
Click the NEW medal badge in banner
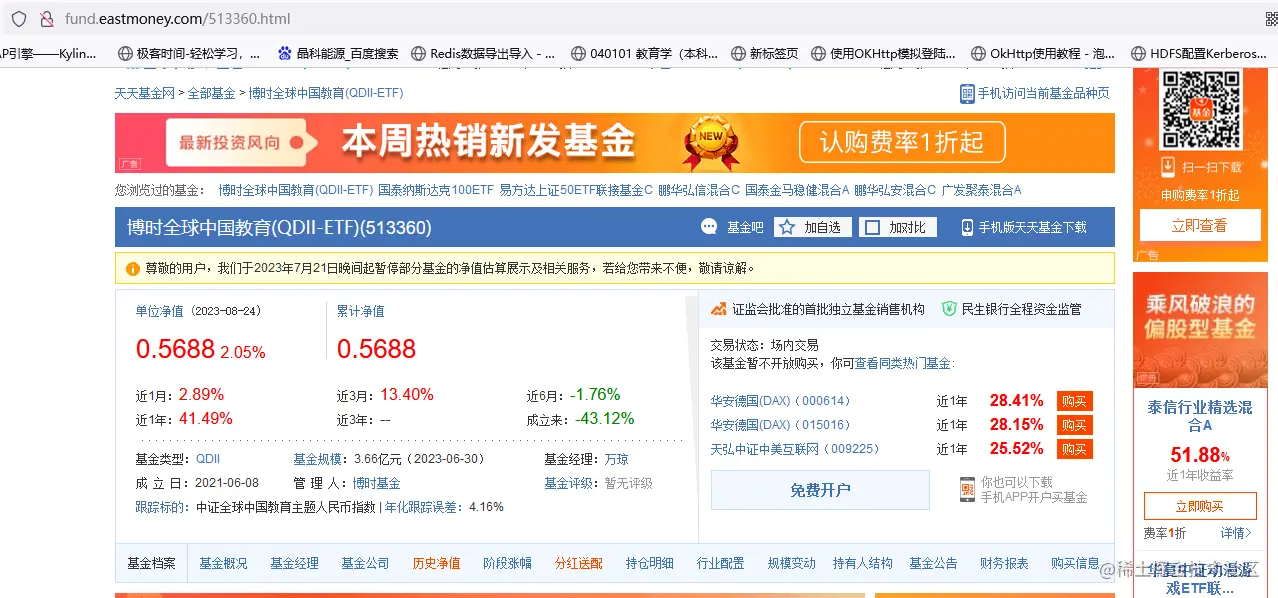[710, 143]
